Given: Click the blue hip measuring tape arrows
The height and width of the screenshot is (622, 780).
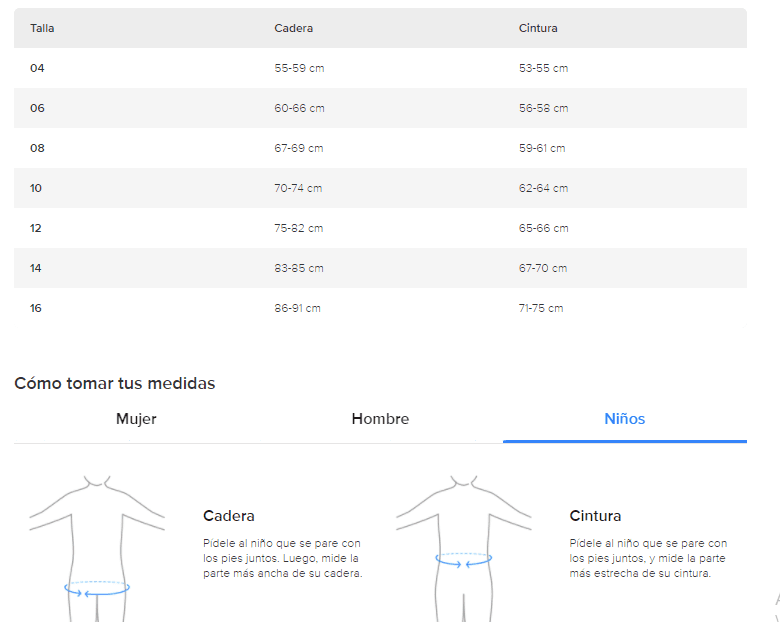Looking at the screenshot, I should pos(97,590).
